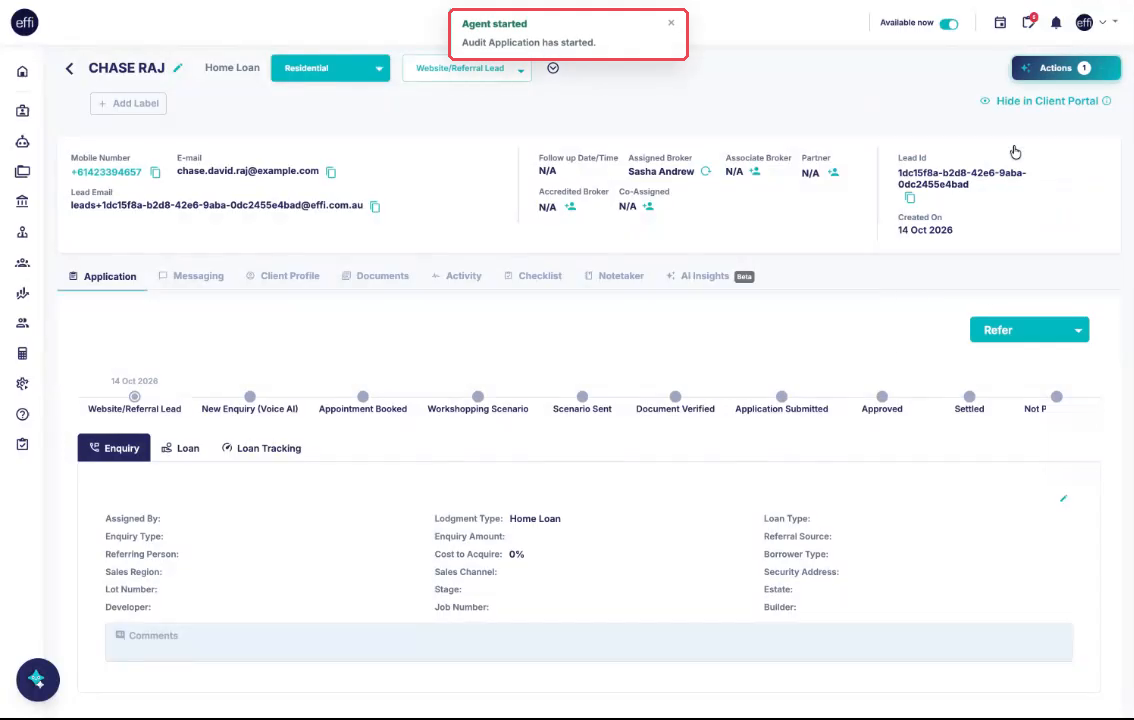Viewport: 1134px width, 720px height.
Task: Select the Website/Referral Lead stage circle
Action: coord(135,396)
